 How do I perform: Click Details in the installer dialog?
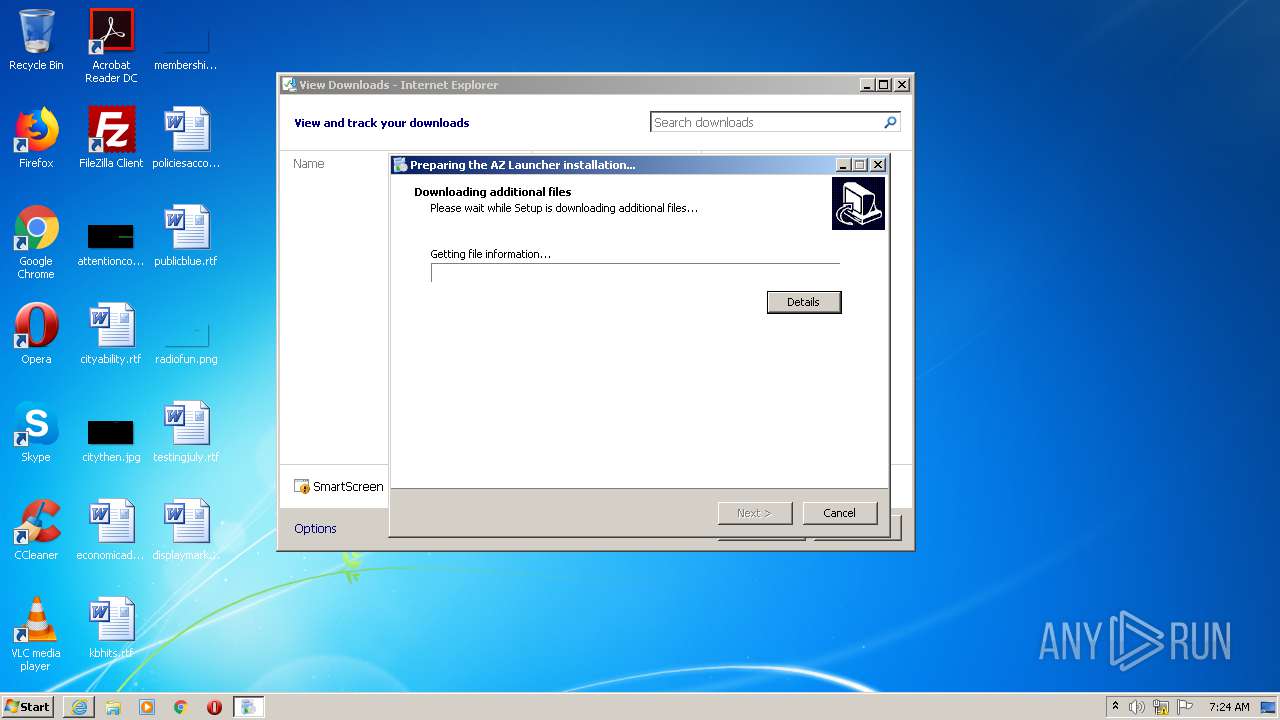[804, 302]
